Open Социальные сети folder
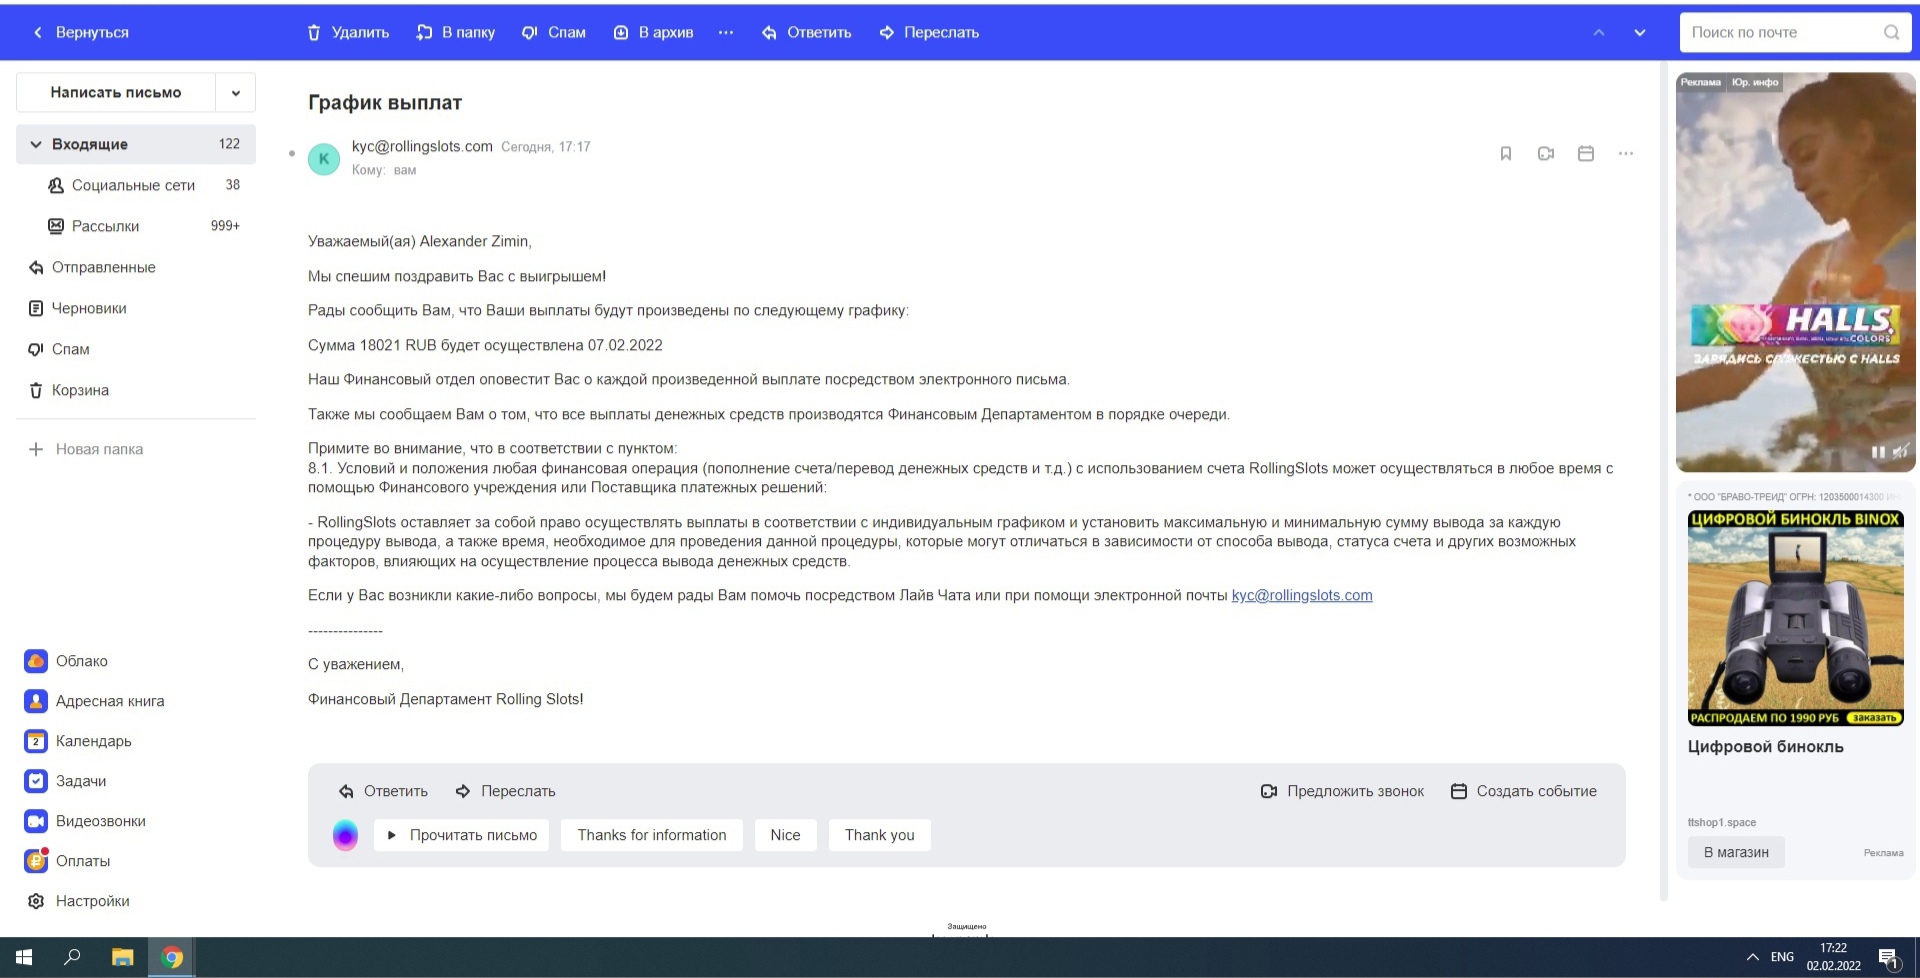Viewport: 1920px width, 978px height. click(136, 185)
